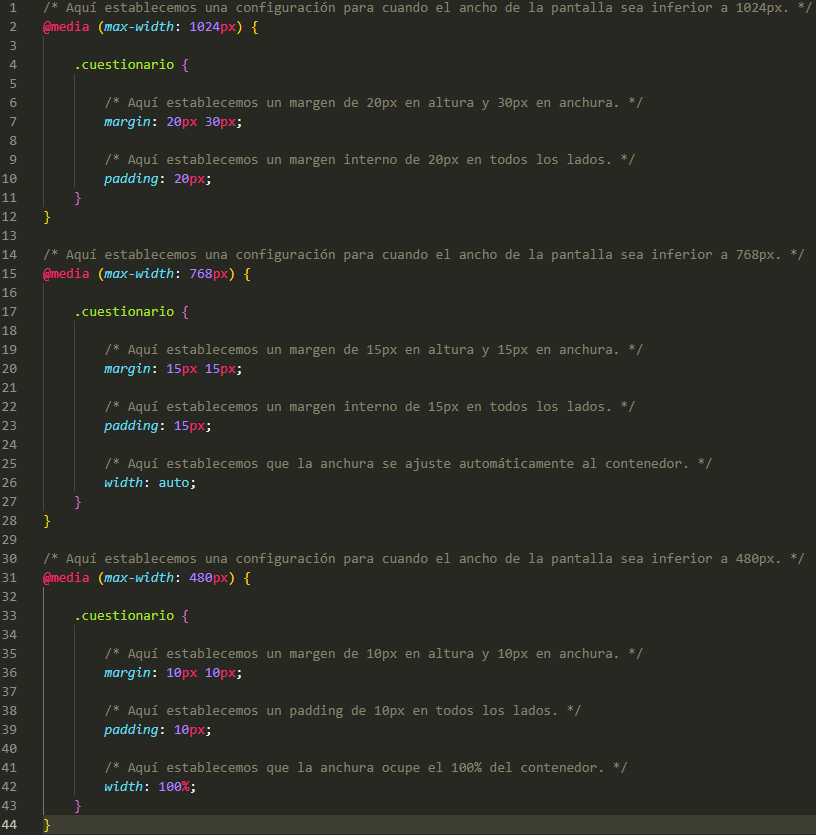816x835 pixels.
Task: Click the max-width keyword on line 2
Action: [139, 27]
